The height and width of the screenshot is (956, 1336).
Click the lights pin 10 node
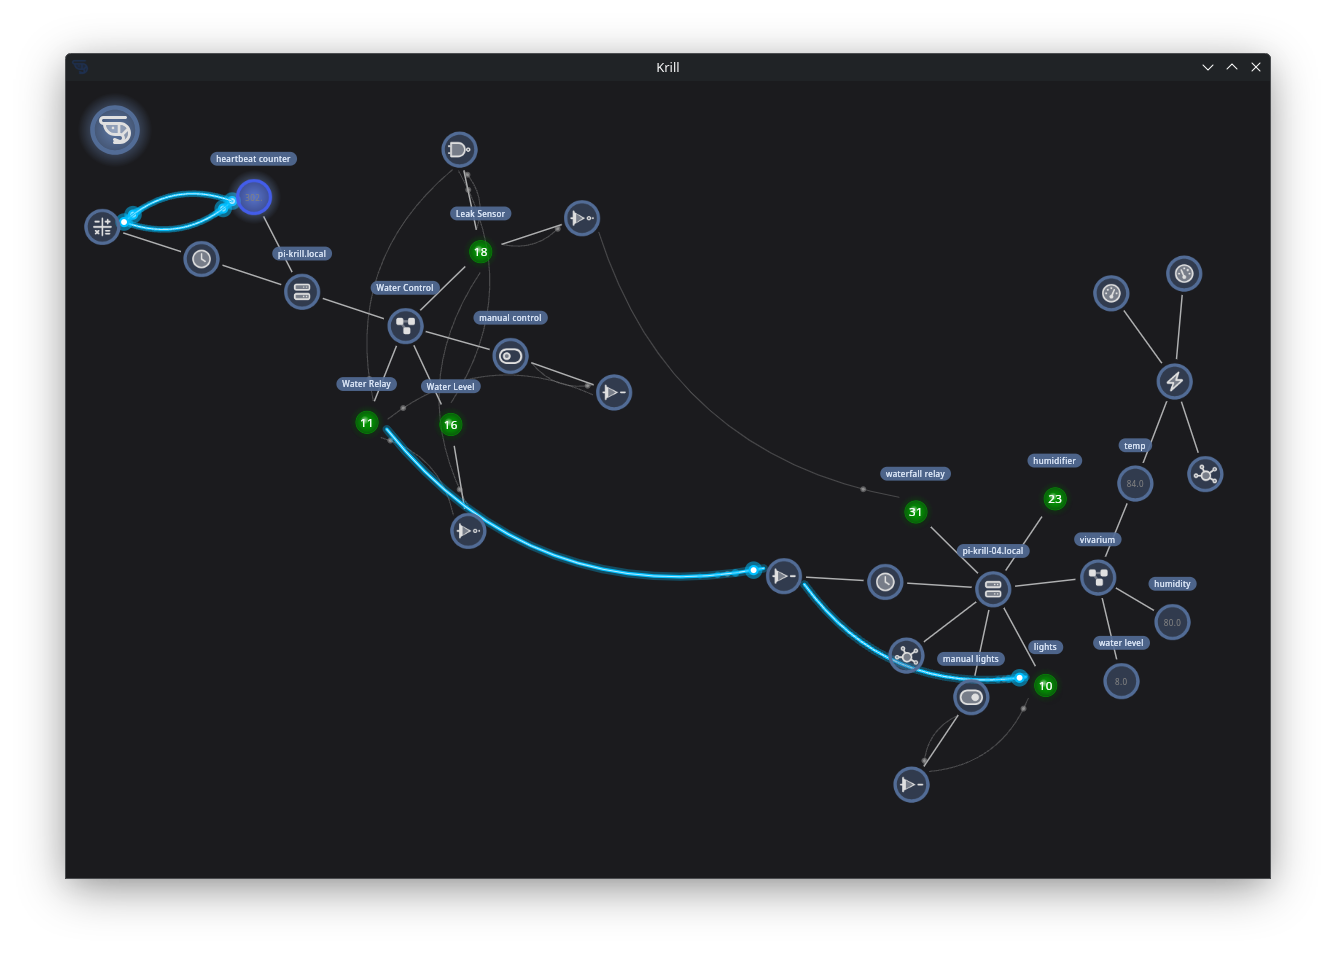click(1046, 686)
